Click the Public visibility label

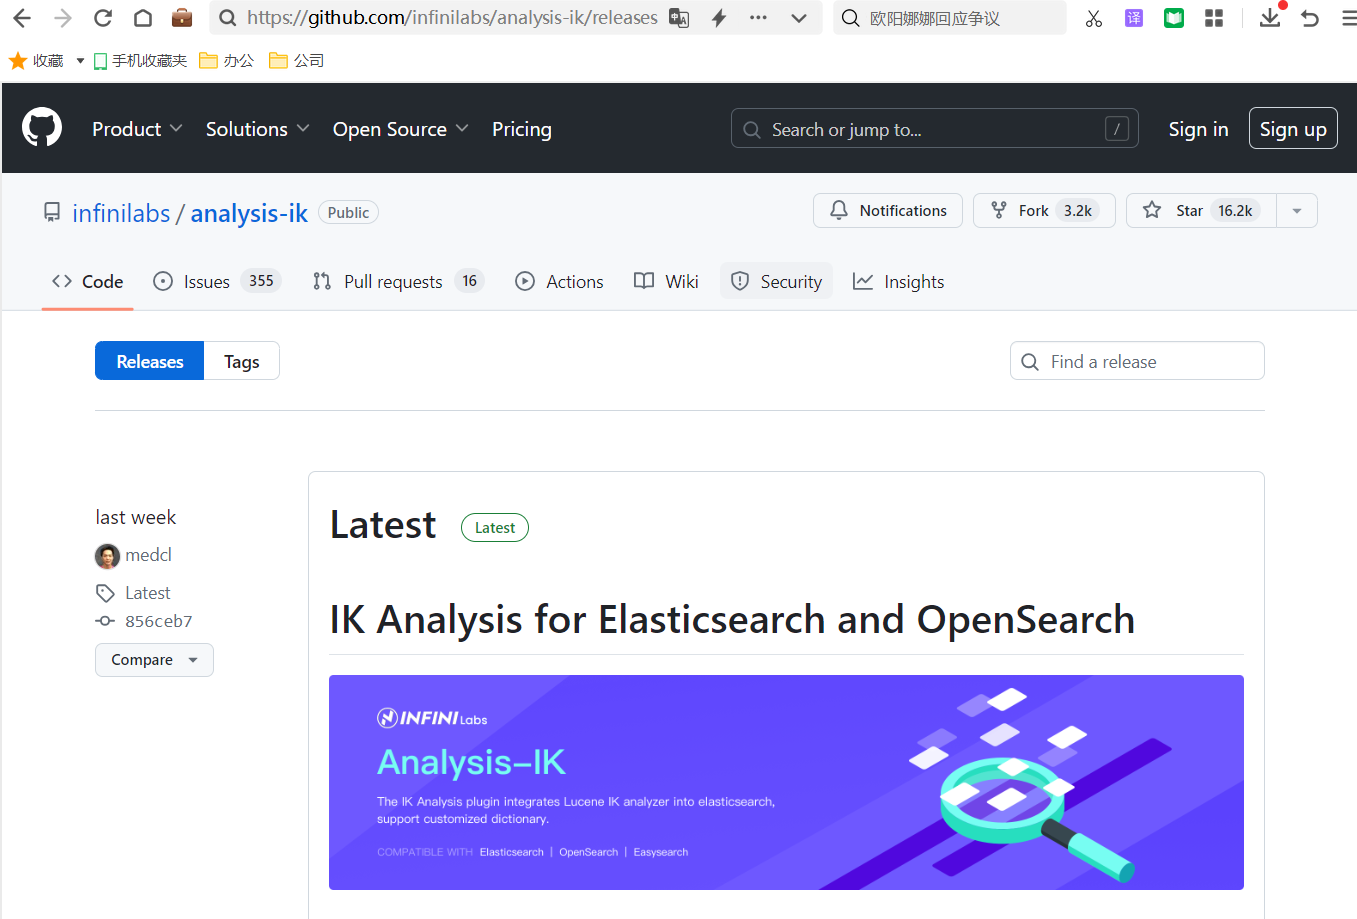click(348, 212)
